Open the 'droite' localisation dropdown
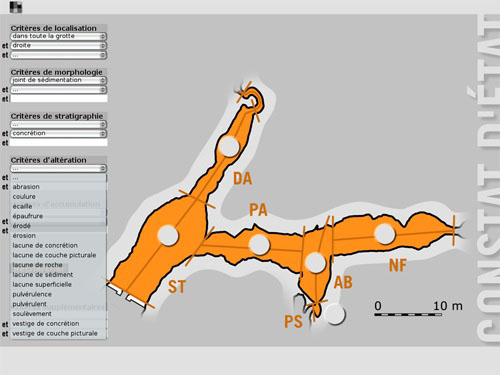500x375 pixels. [58, 45]
